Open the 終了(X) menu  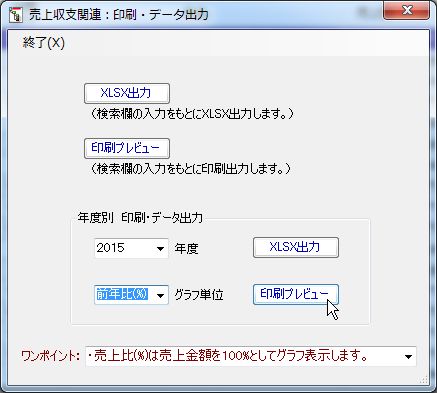tap(44, 43)
